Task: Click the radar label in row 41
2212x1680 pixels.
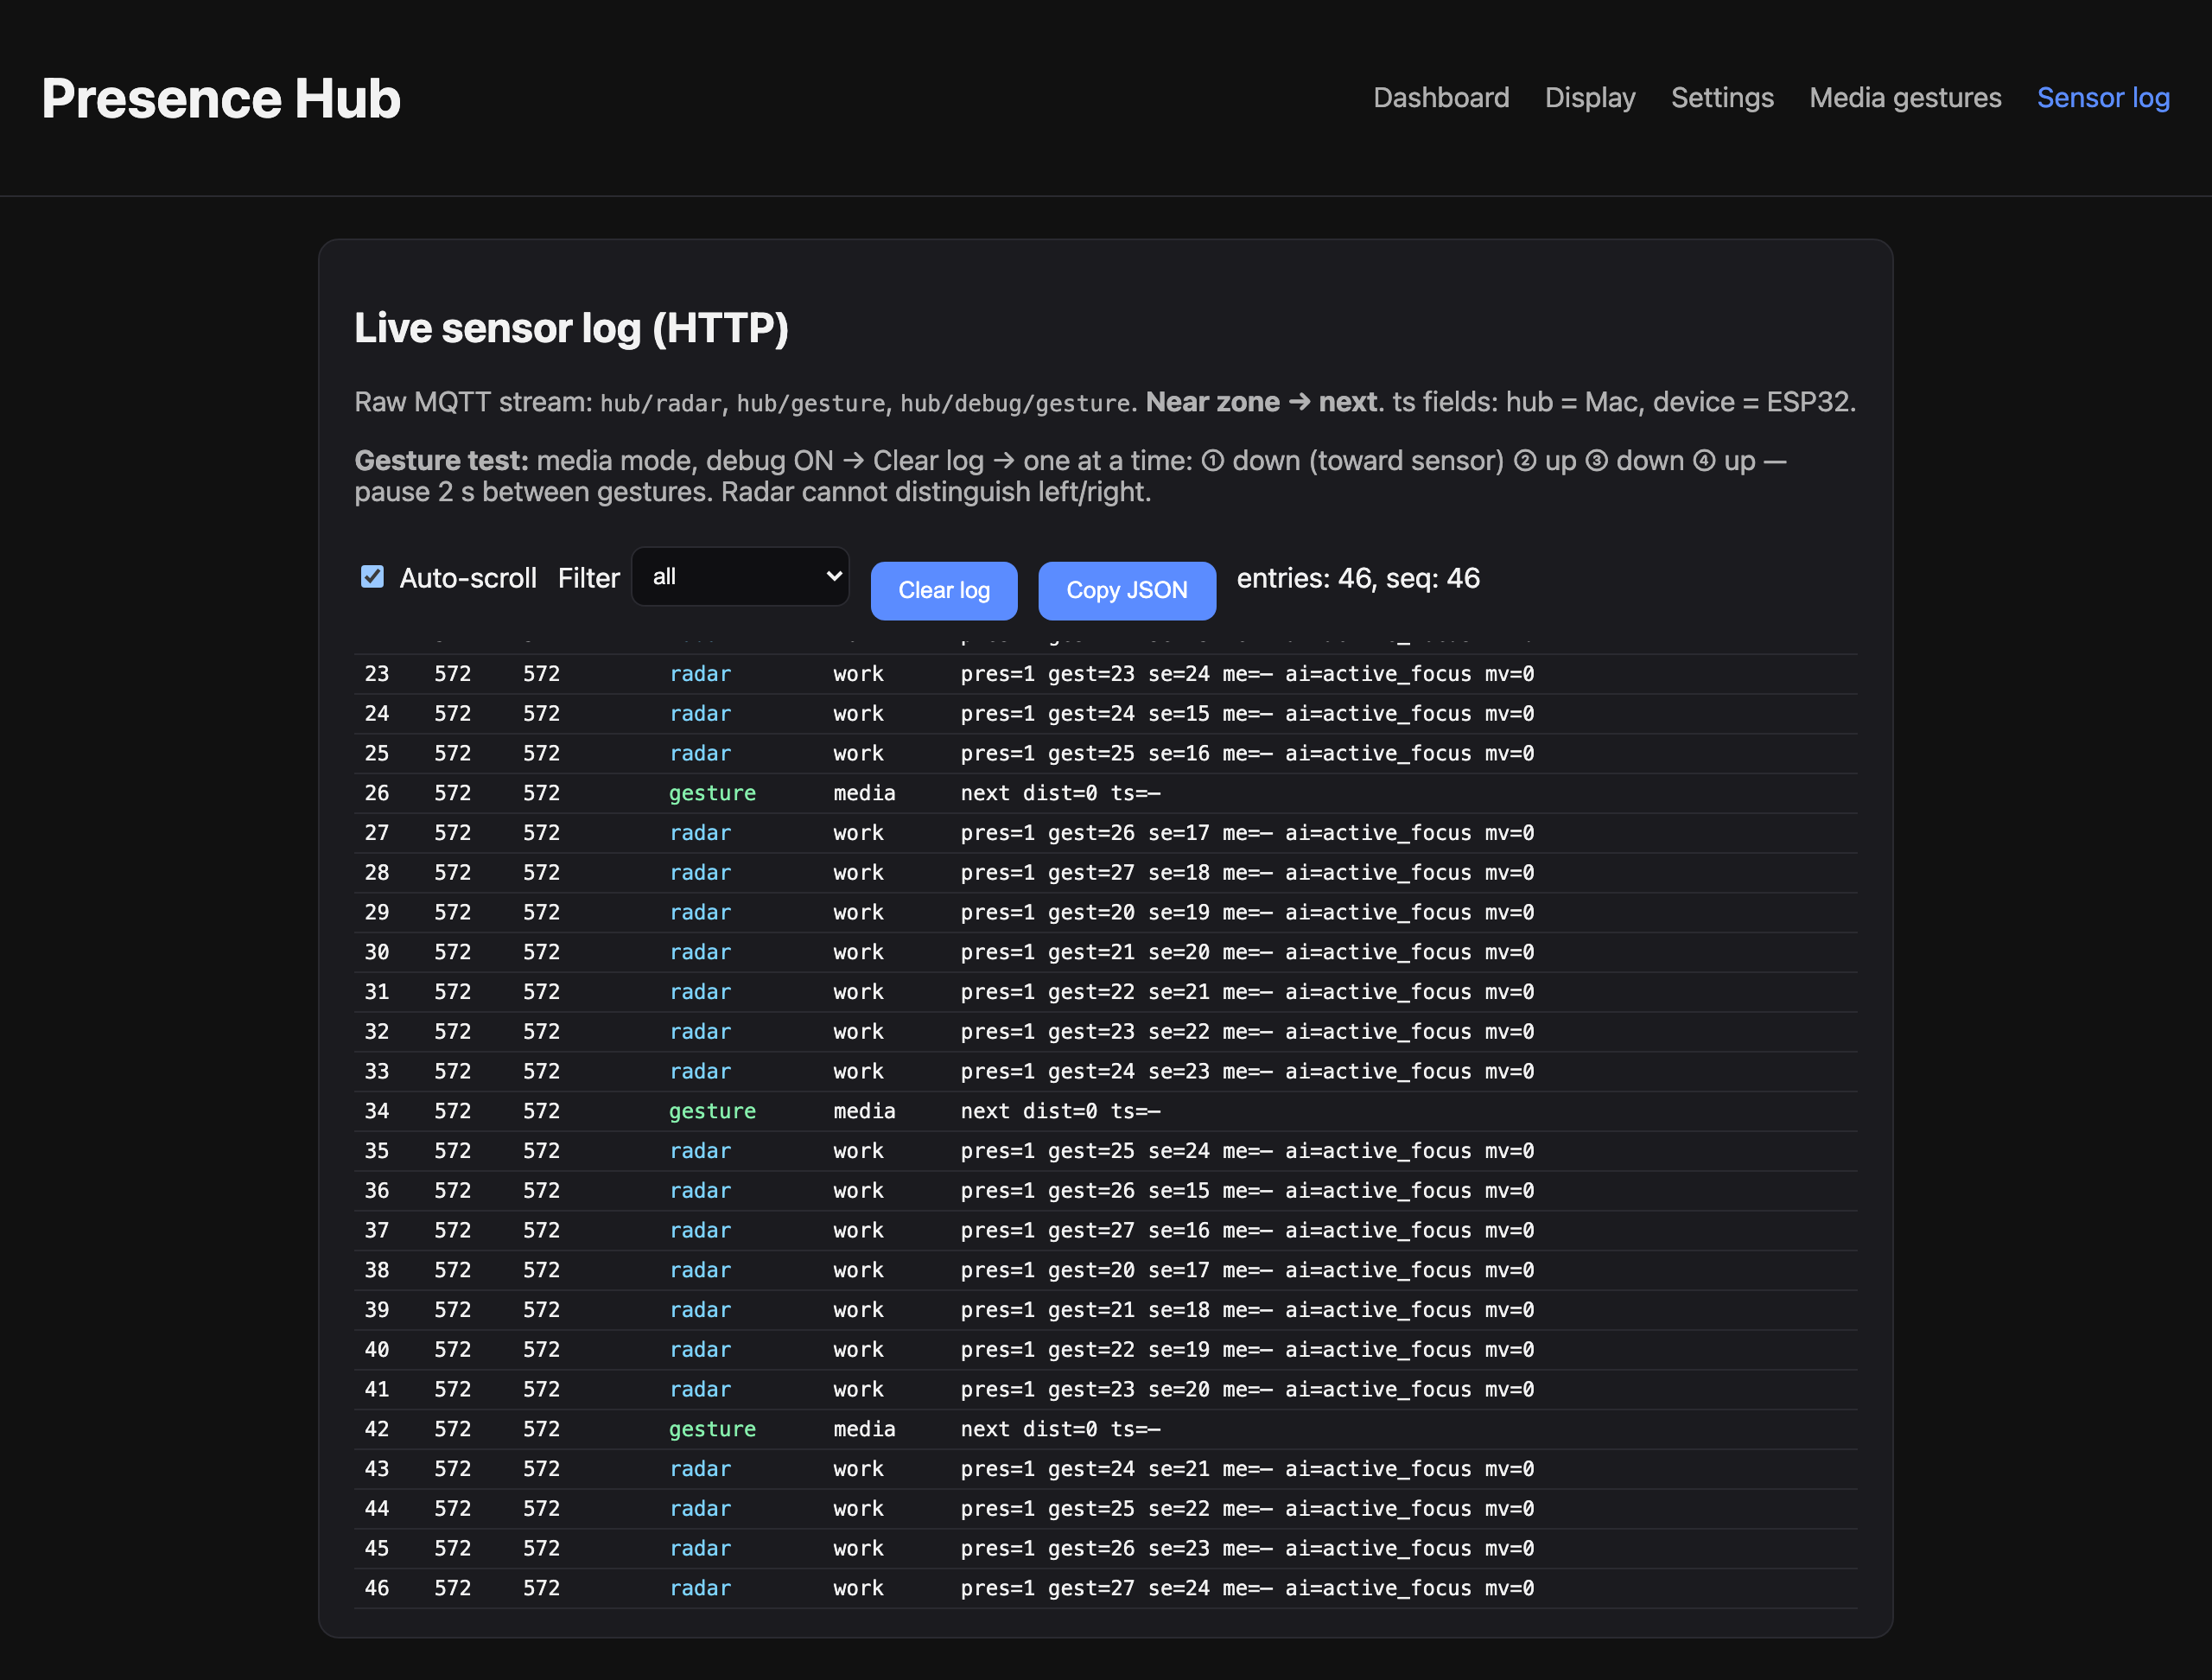Action: click(x=700, y=1390)
